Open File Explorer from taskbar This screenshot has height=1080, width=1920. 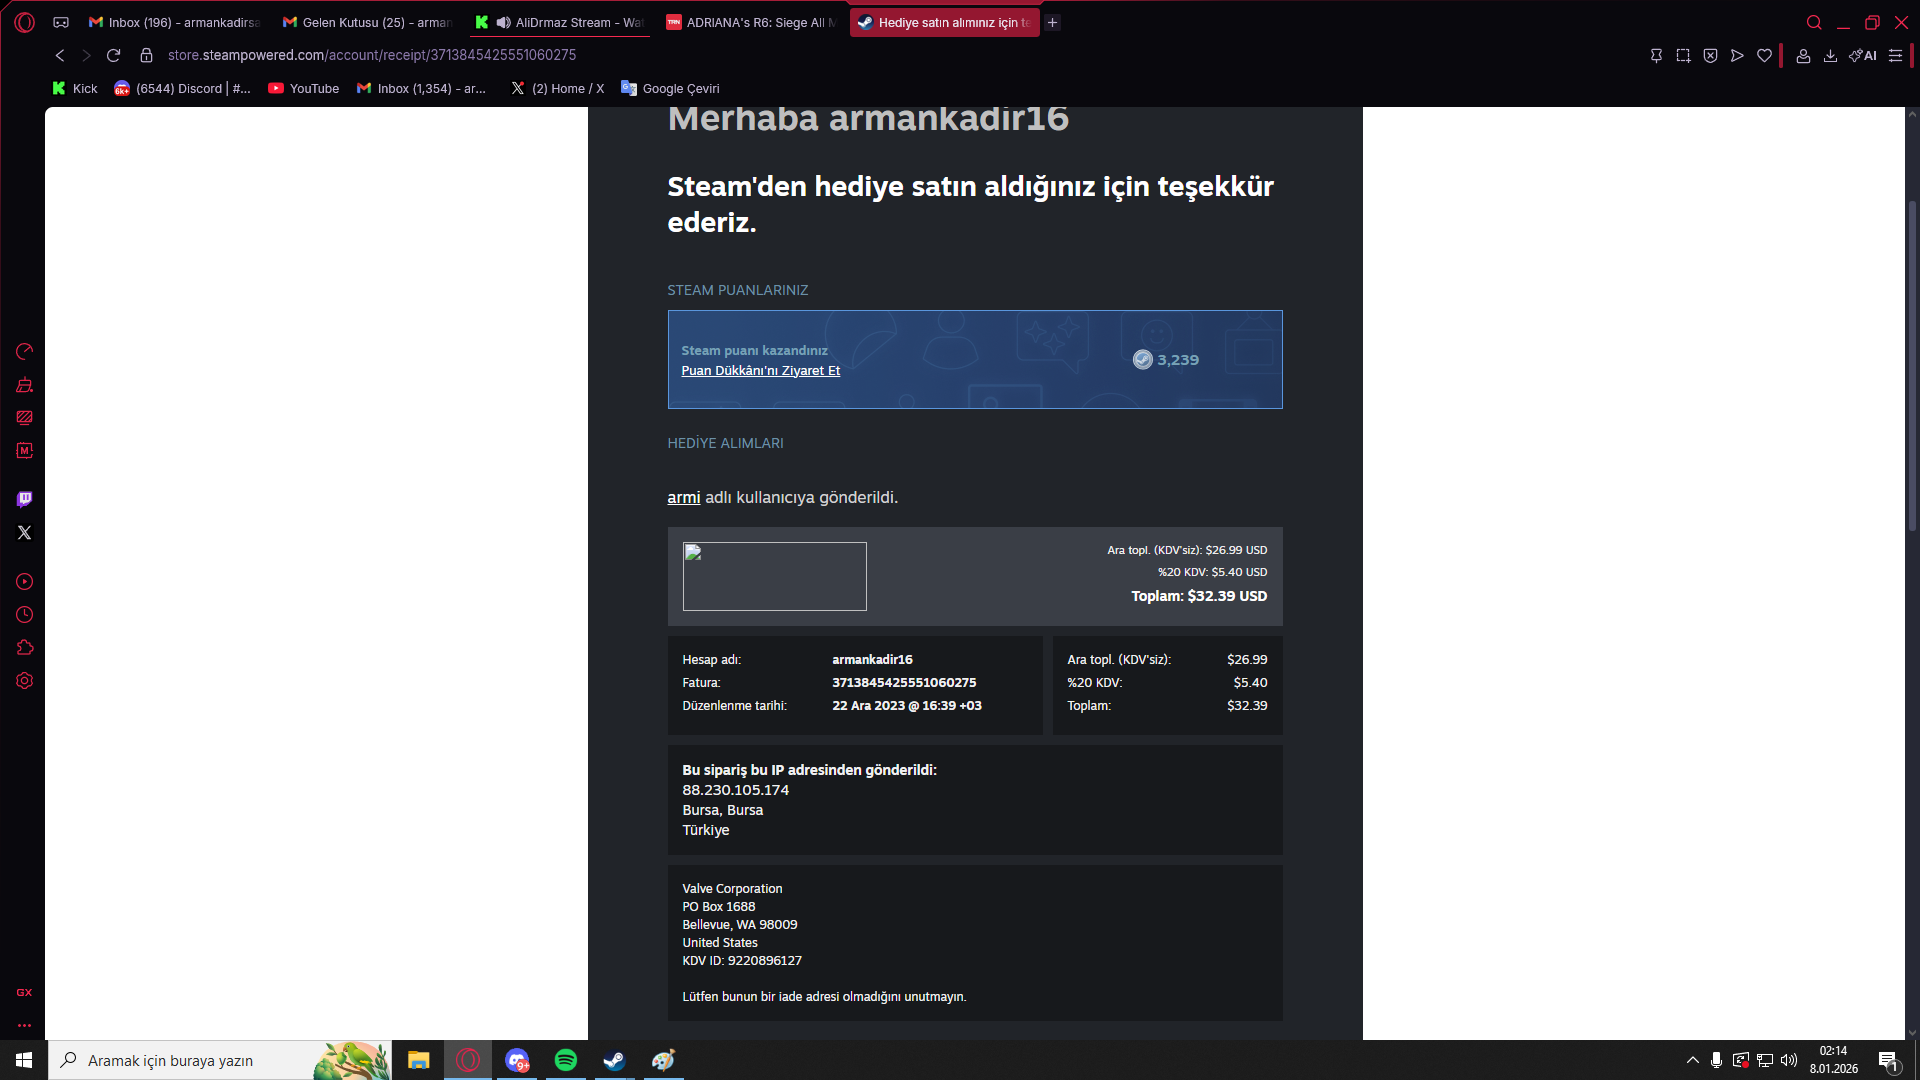click(419, 1060)
